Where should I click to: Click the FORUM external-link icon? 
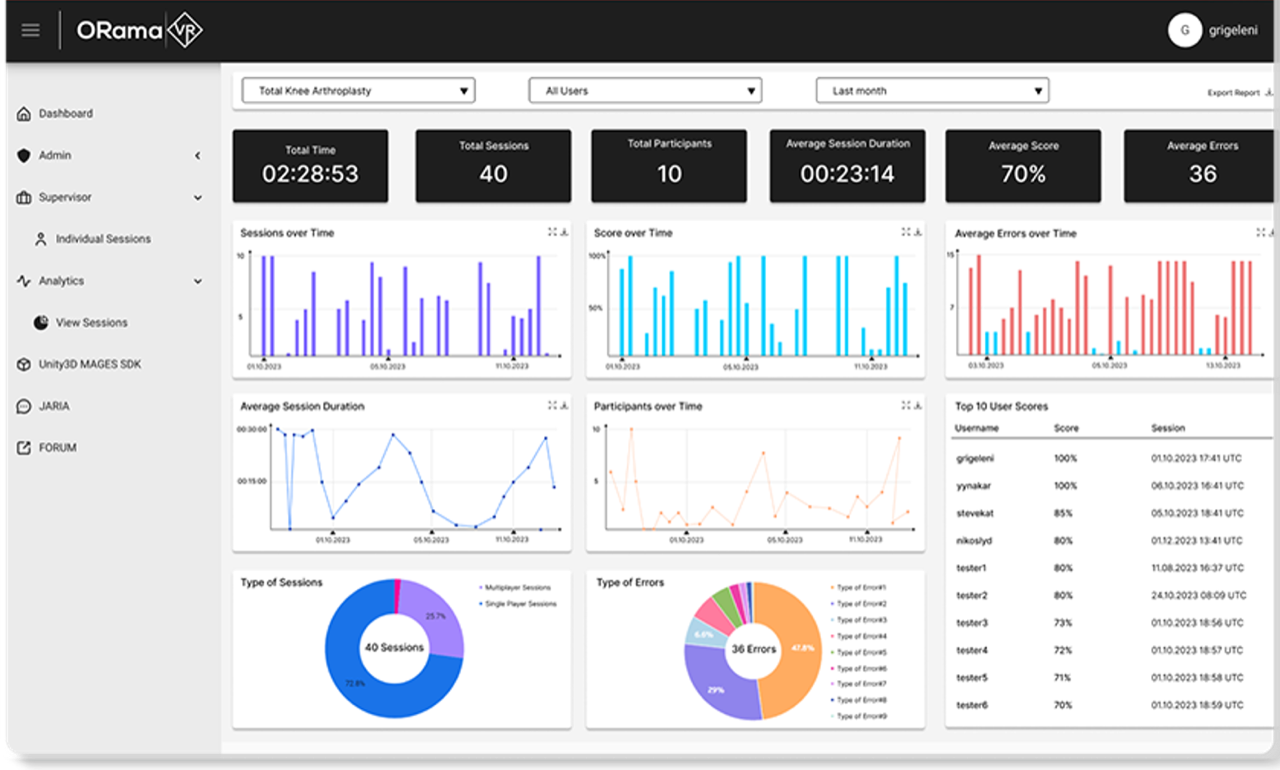click(x=22, y=447)
